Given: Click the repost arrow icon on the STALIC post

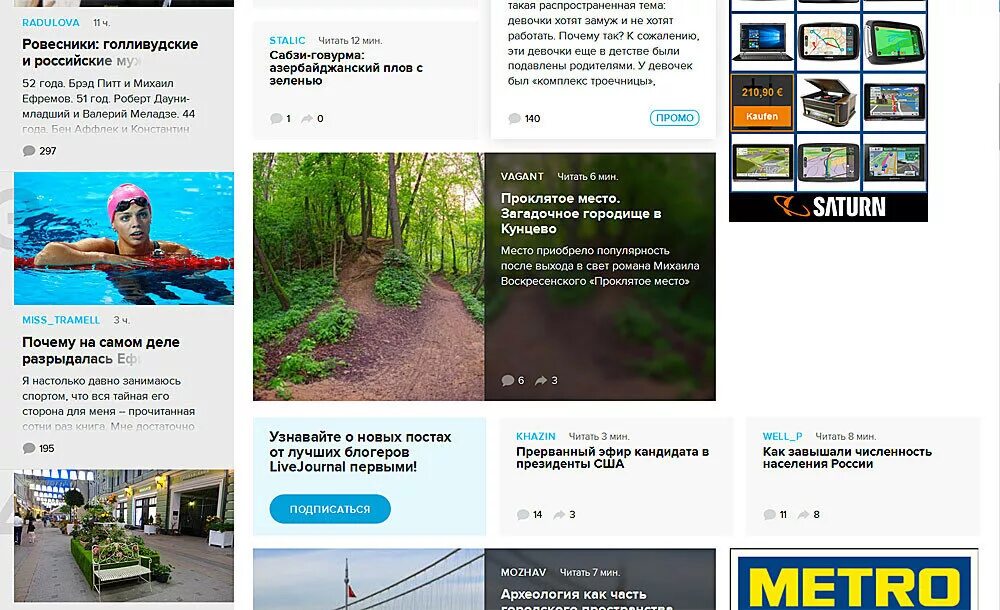Looking at the screenshot, I should point(307,119).
